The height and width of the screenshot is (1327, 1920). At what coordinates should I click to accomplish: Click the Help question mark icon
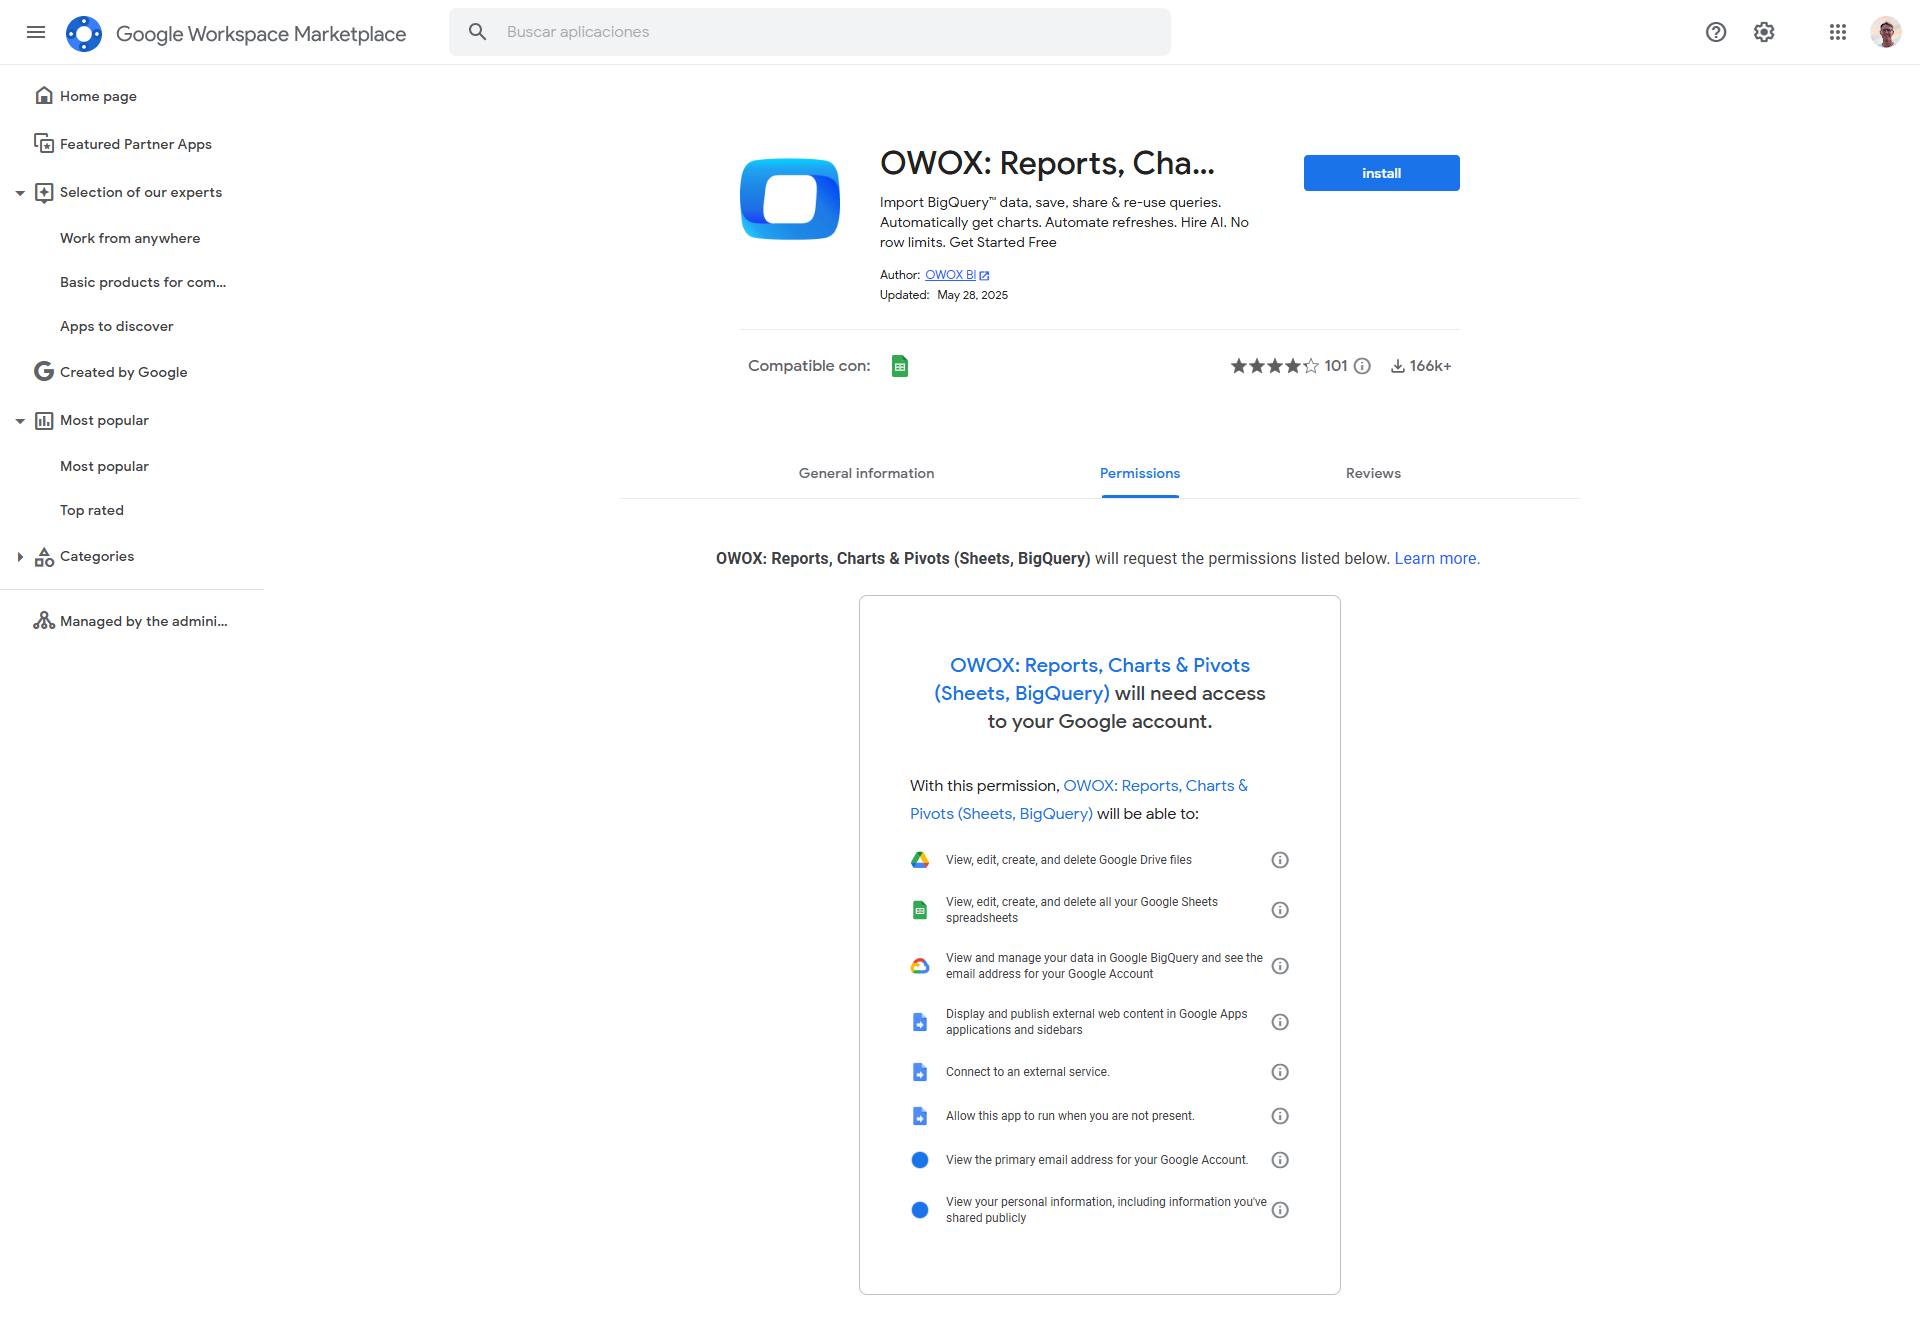click(x=1716, y=32)
